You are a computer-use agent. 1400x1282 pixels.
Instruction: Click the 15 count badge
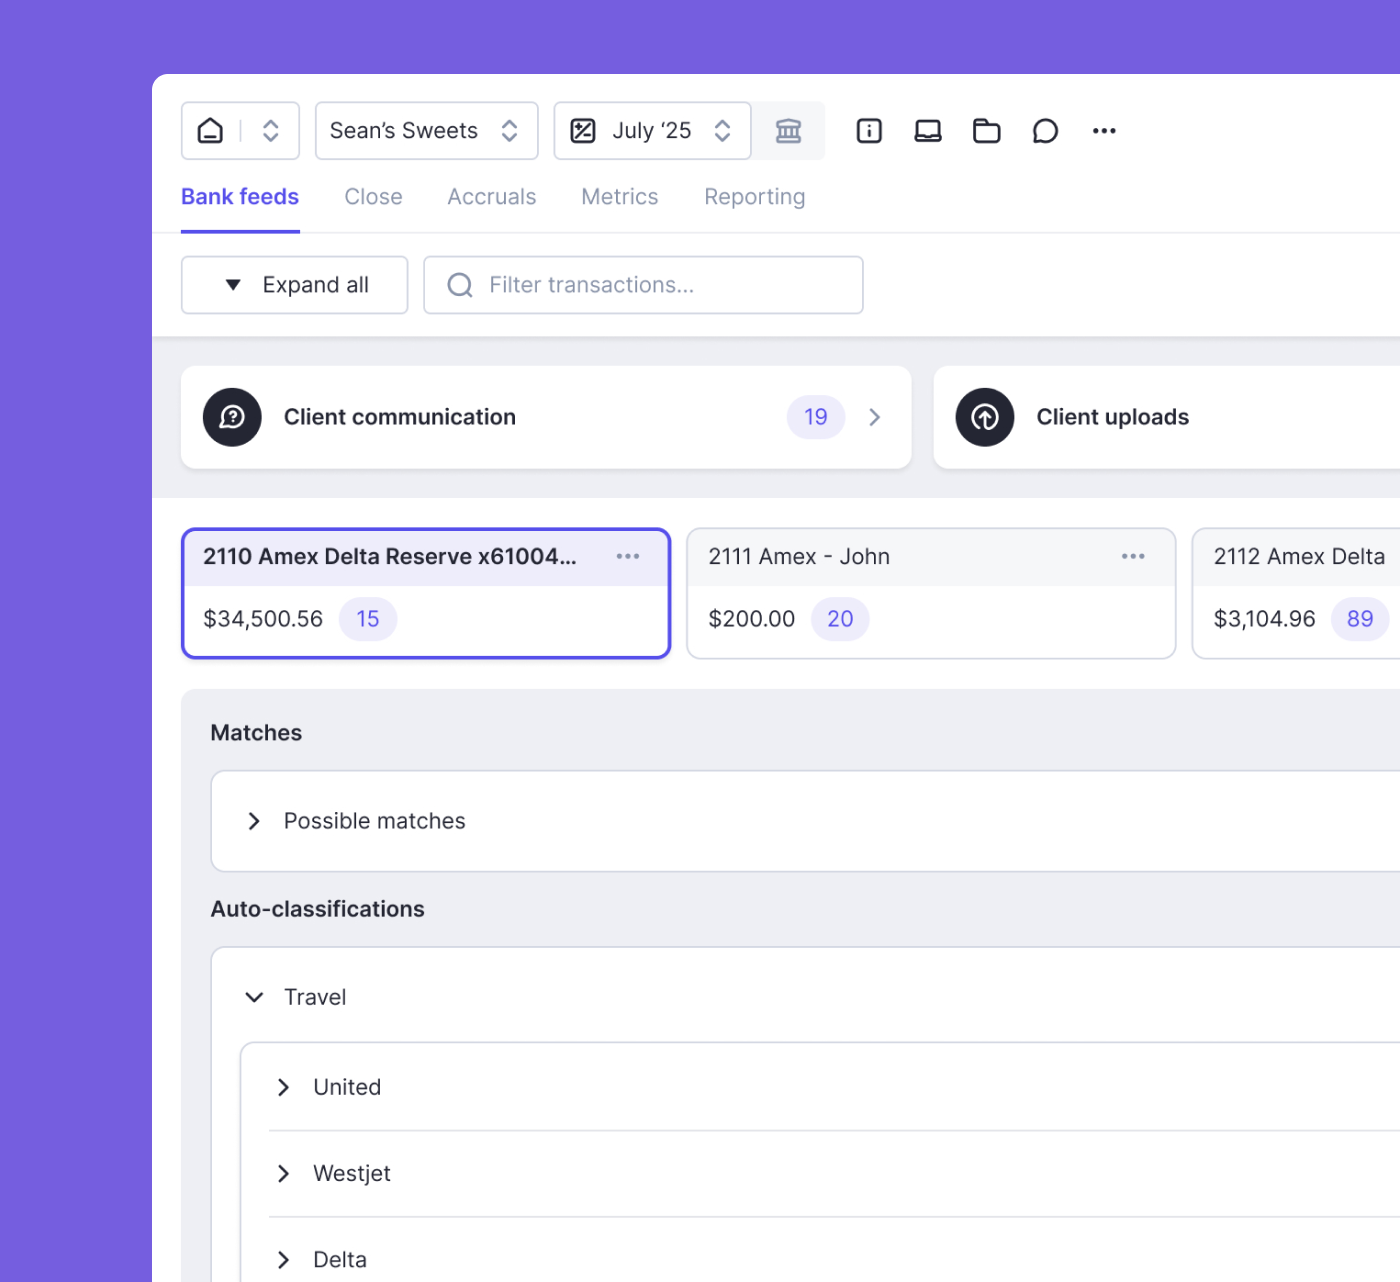coord(368,619)
